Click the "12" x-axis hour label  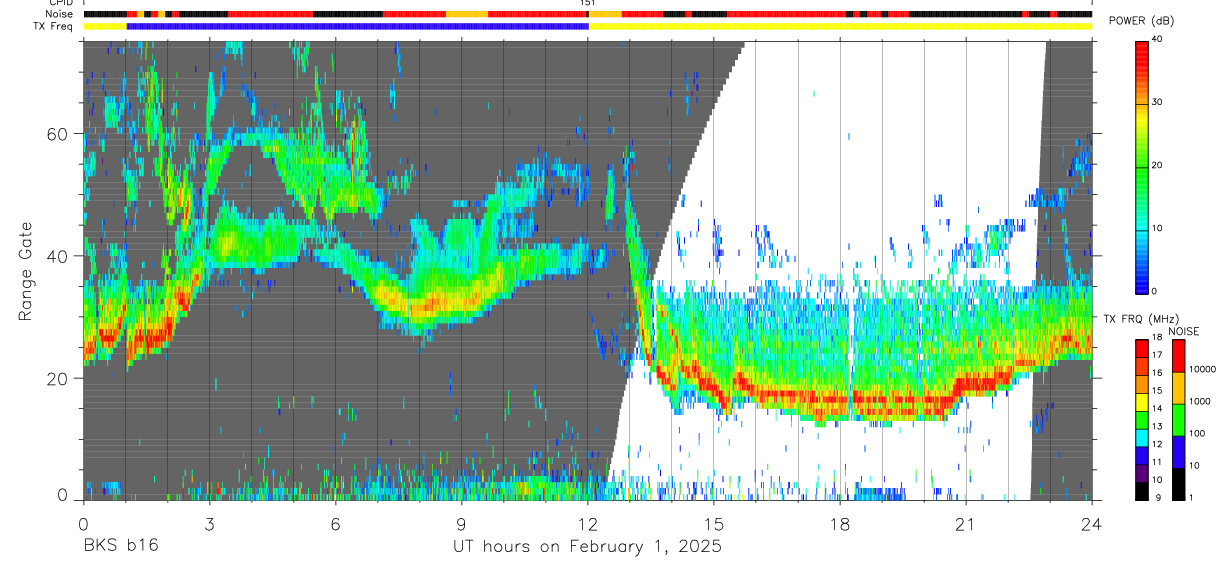[x=587, y=524]
